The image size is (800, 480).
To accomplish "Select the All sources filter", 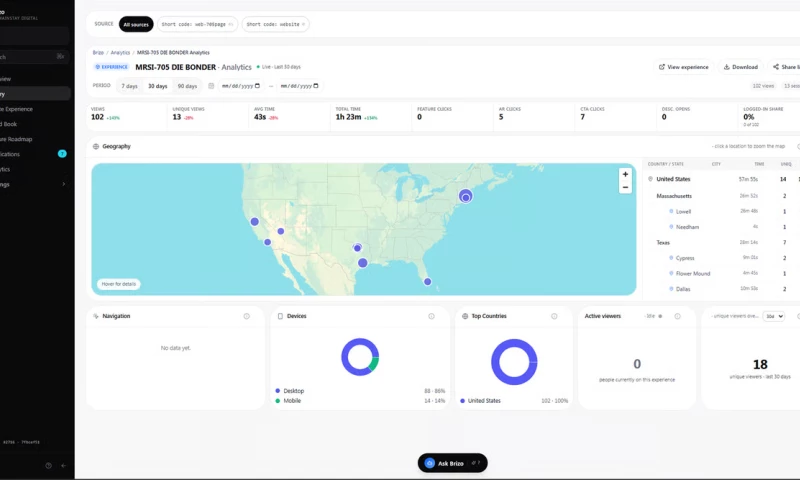I will (136, 24).
